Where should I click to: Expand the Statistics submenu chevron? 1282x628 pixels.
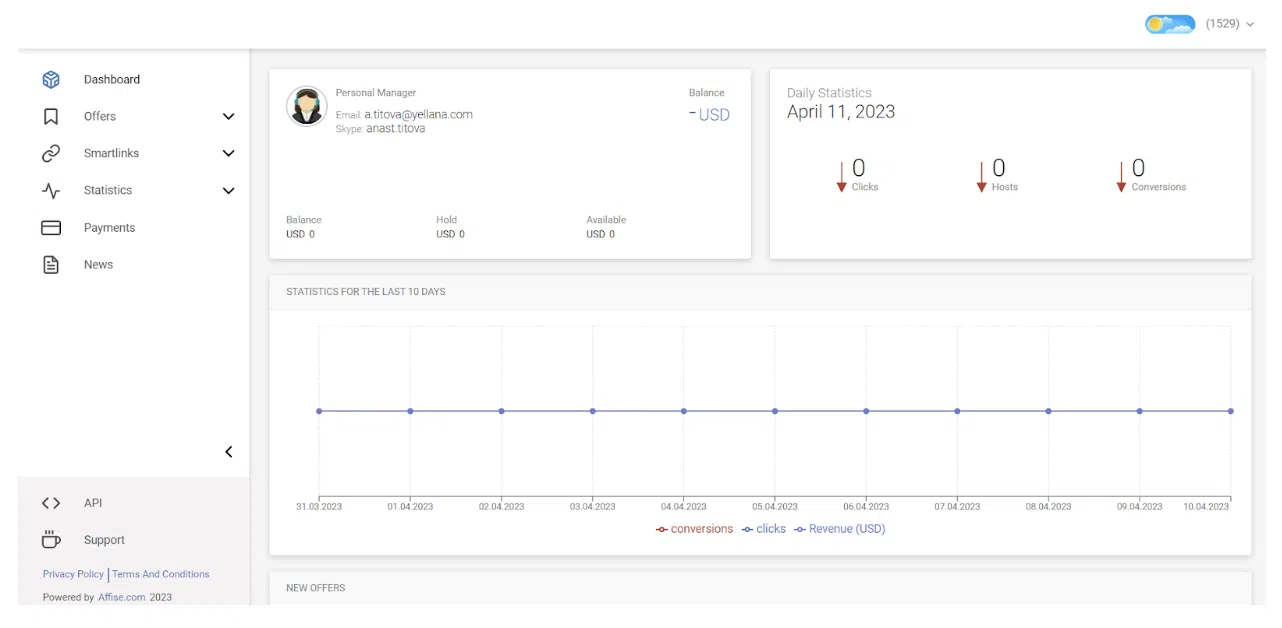[x=228, y=191]
